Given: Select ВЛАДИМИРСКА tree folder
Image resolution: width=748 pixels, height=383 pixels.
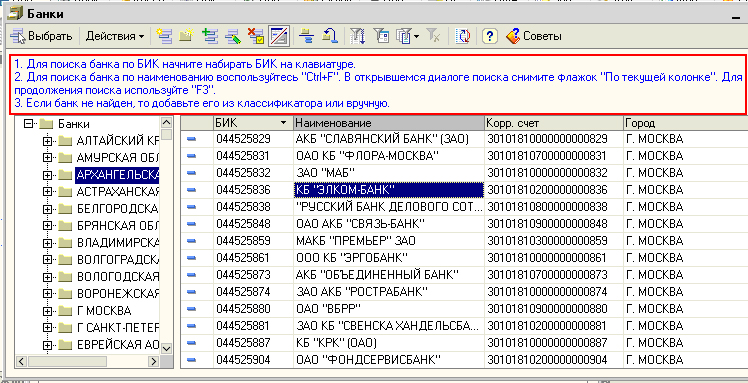Looking at the screenshot, I should [118, 243].
